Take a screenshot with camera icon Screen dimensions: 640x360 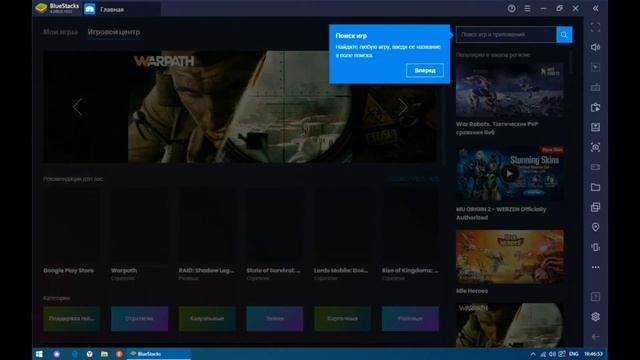[x=596, y=147]
